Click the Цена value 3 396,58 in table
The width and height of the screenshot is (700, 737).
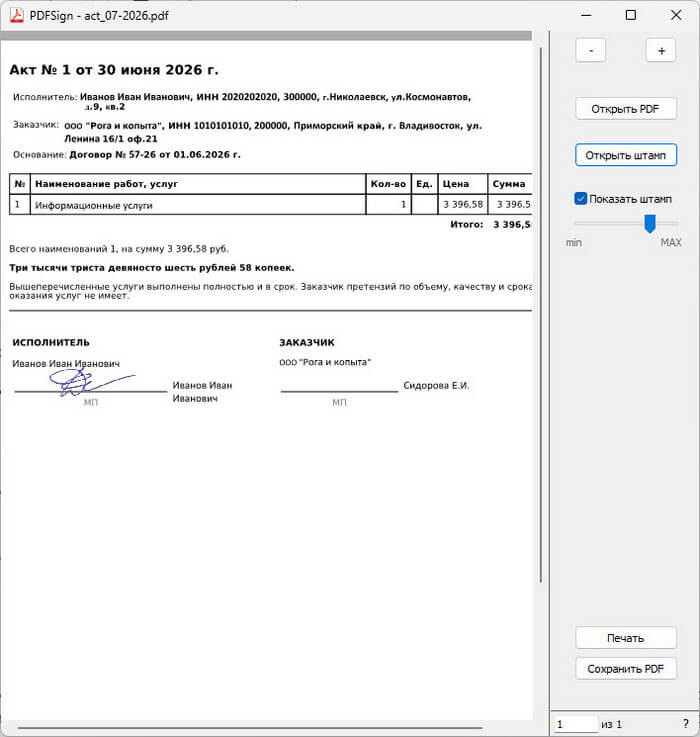pyautogui.click(x=463, y=204)
